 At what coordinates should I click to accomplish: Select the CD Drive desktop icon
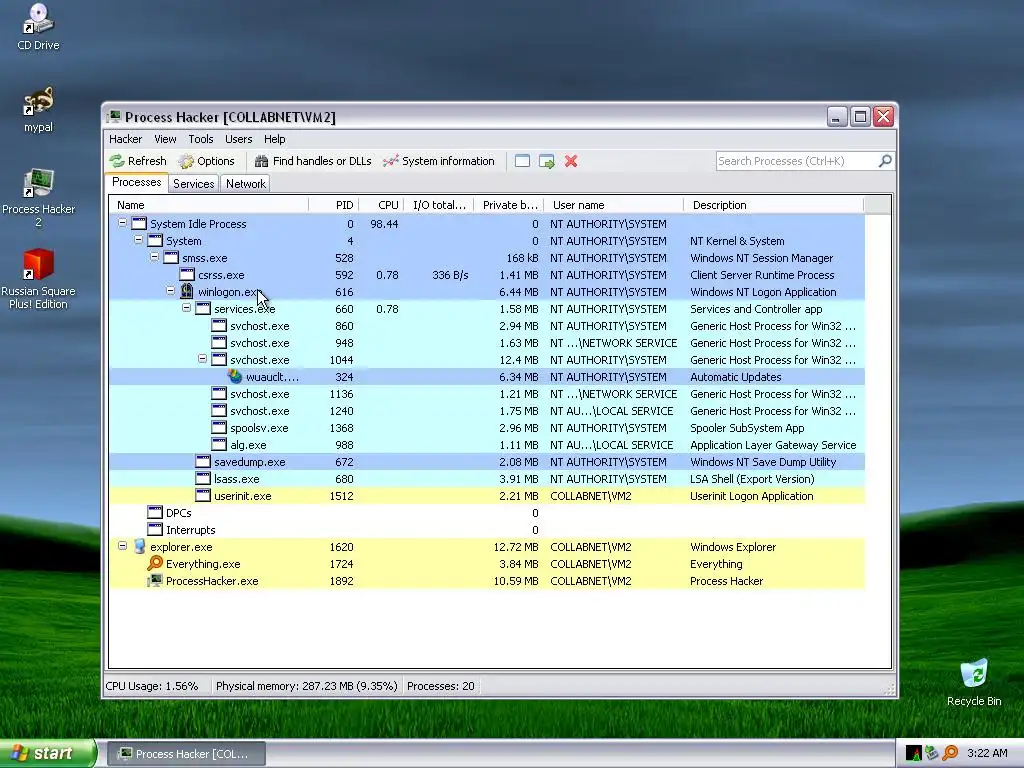coord(38,27)
